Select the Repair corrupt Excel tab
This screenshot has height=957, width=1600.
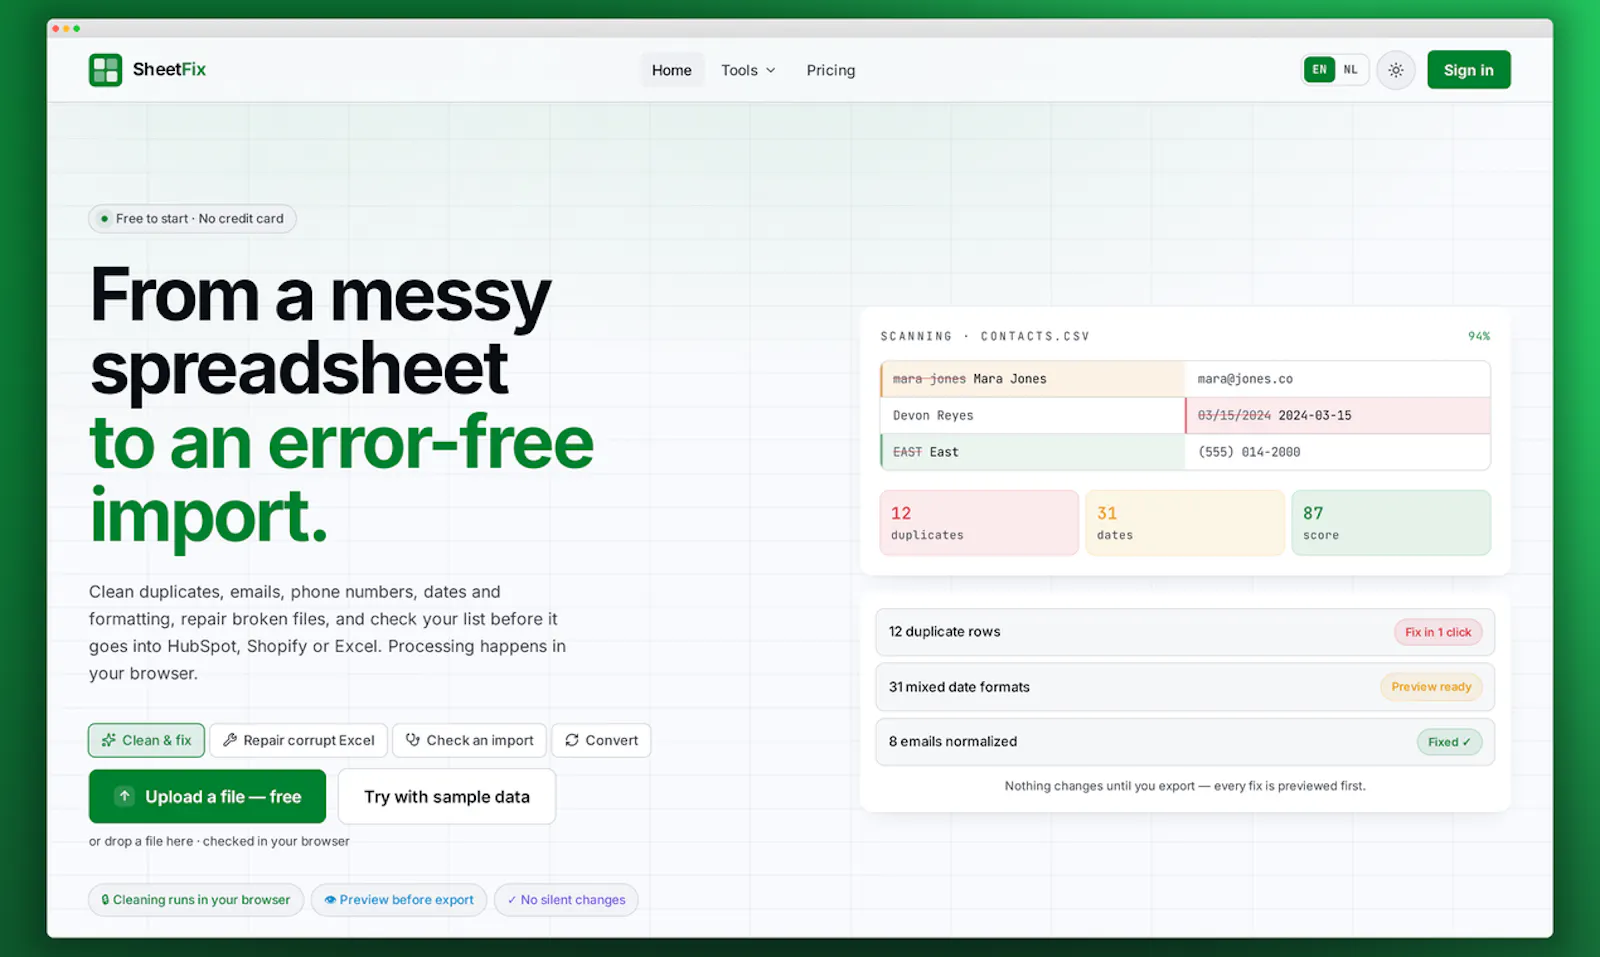tap(298, 740)
